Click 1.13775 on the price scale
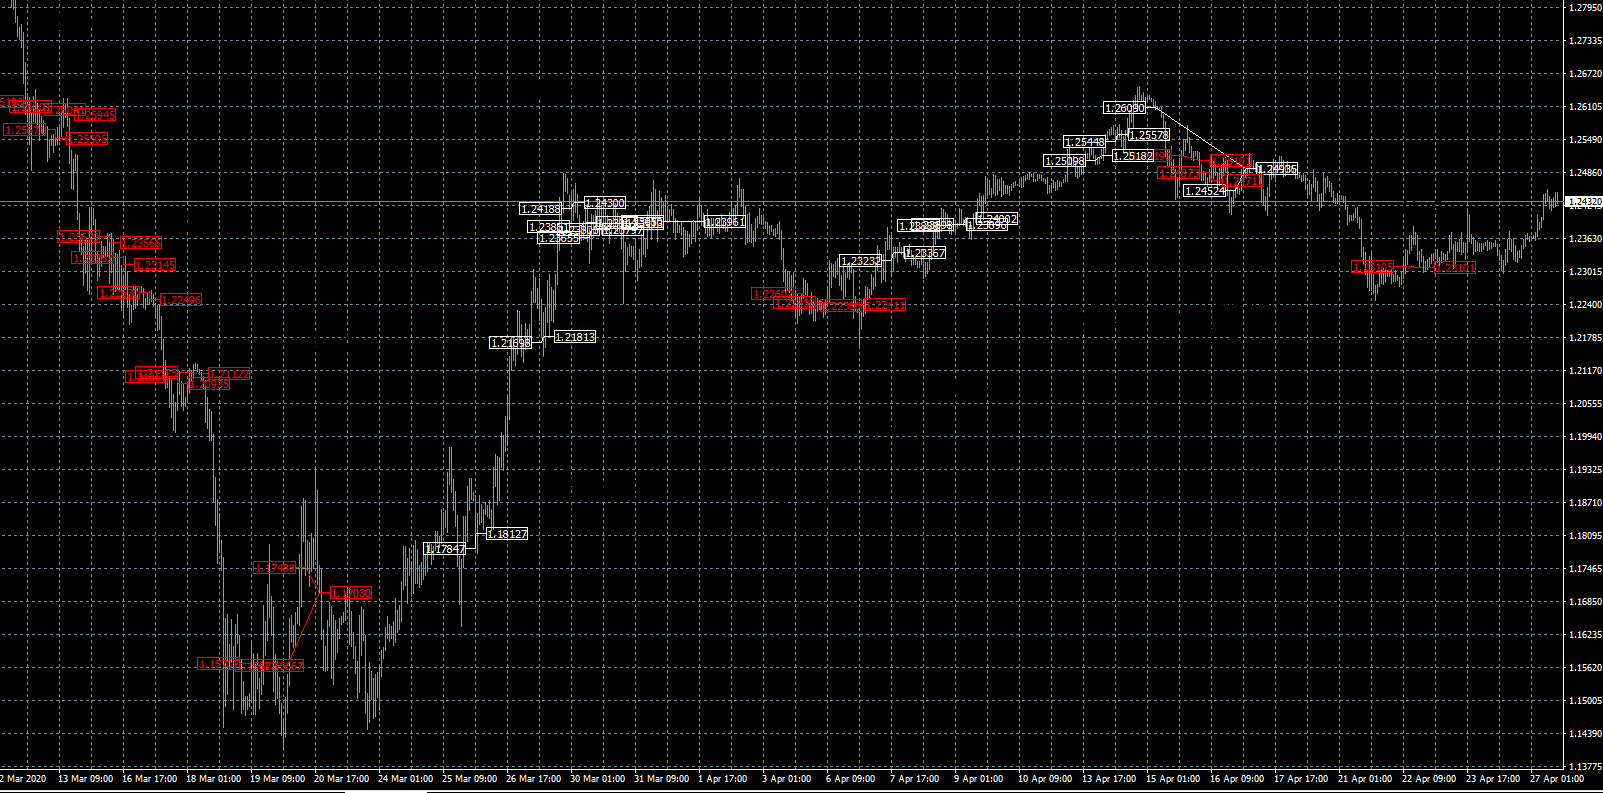 [1585, 767]
